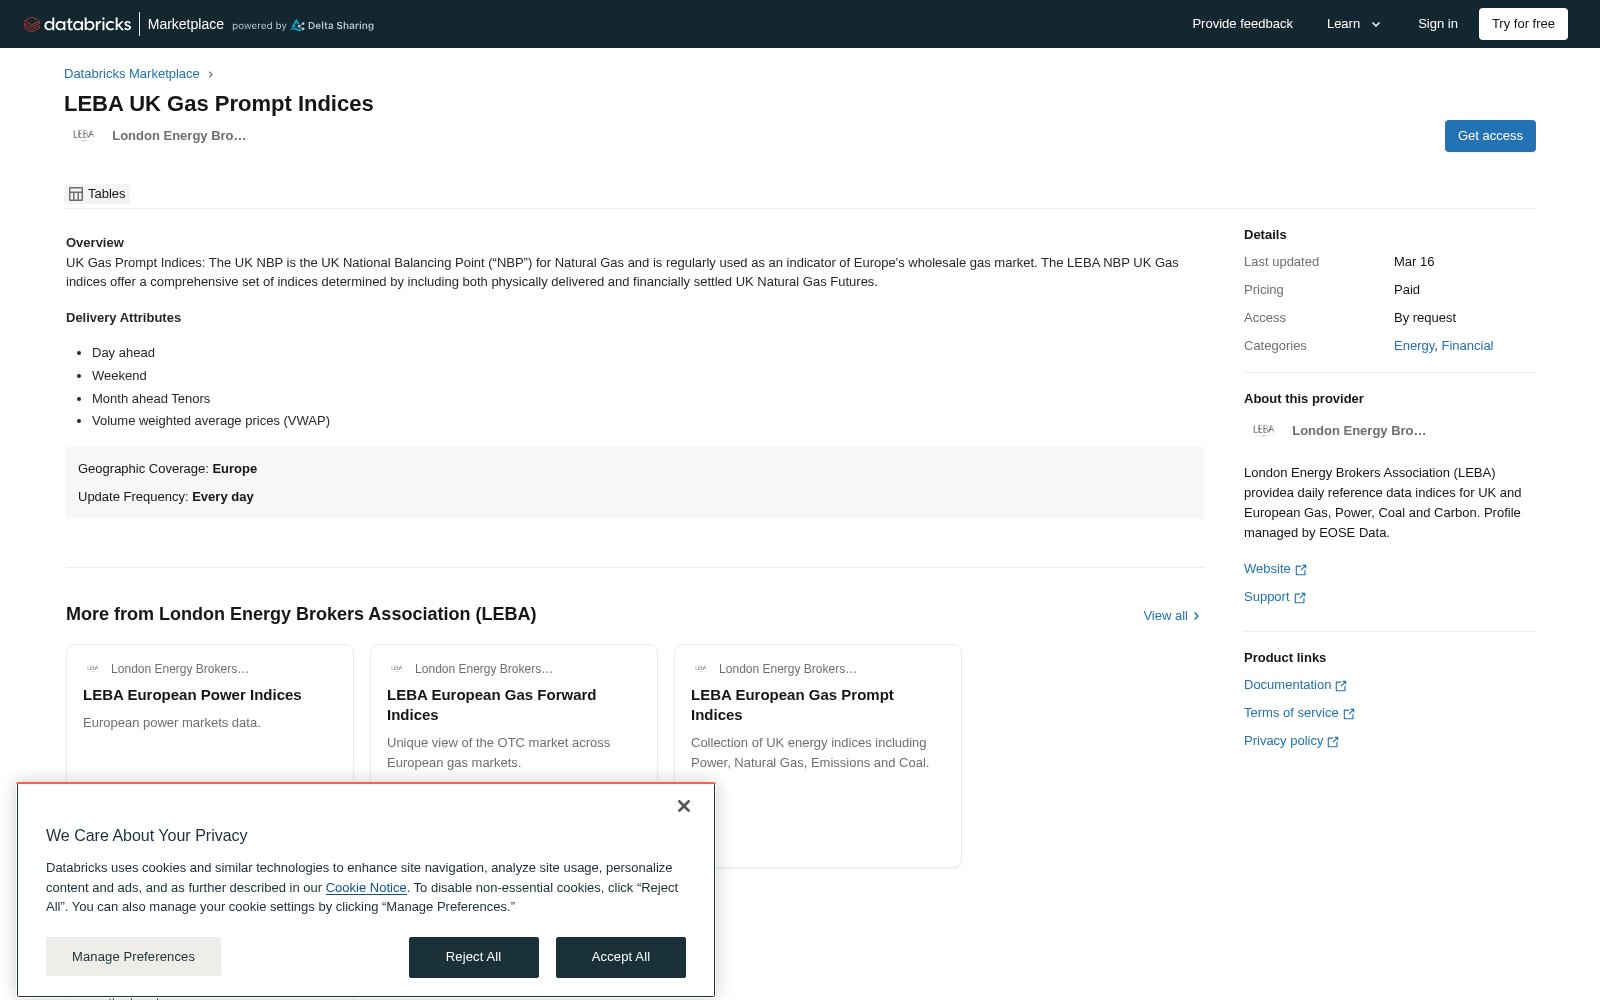Go to Databricks Marketplace breadcrumb
This screenshot has height=1000, width=1600.
pos(132,74)
